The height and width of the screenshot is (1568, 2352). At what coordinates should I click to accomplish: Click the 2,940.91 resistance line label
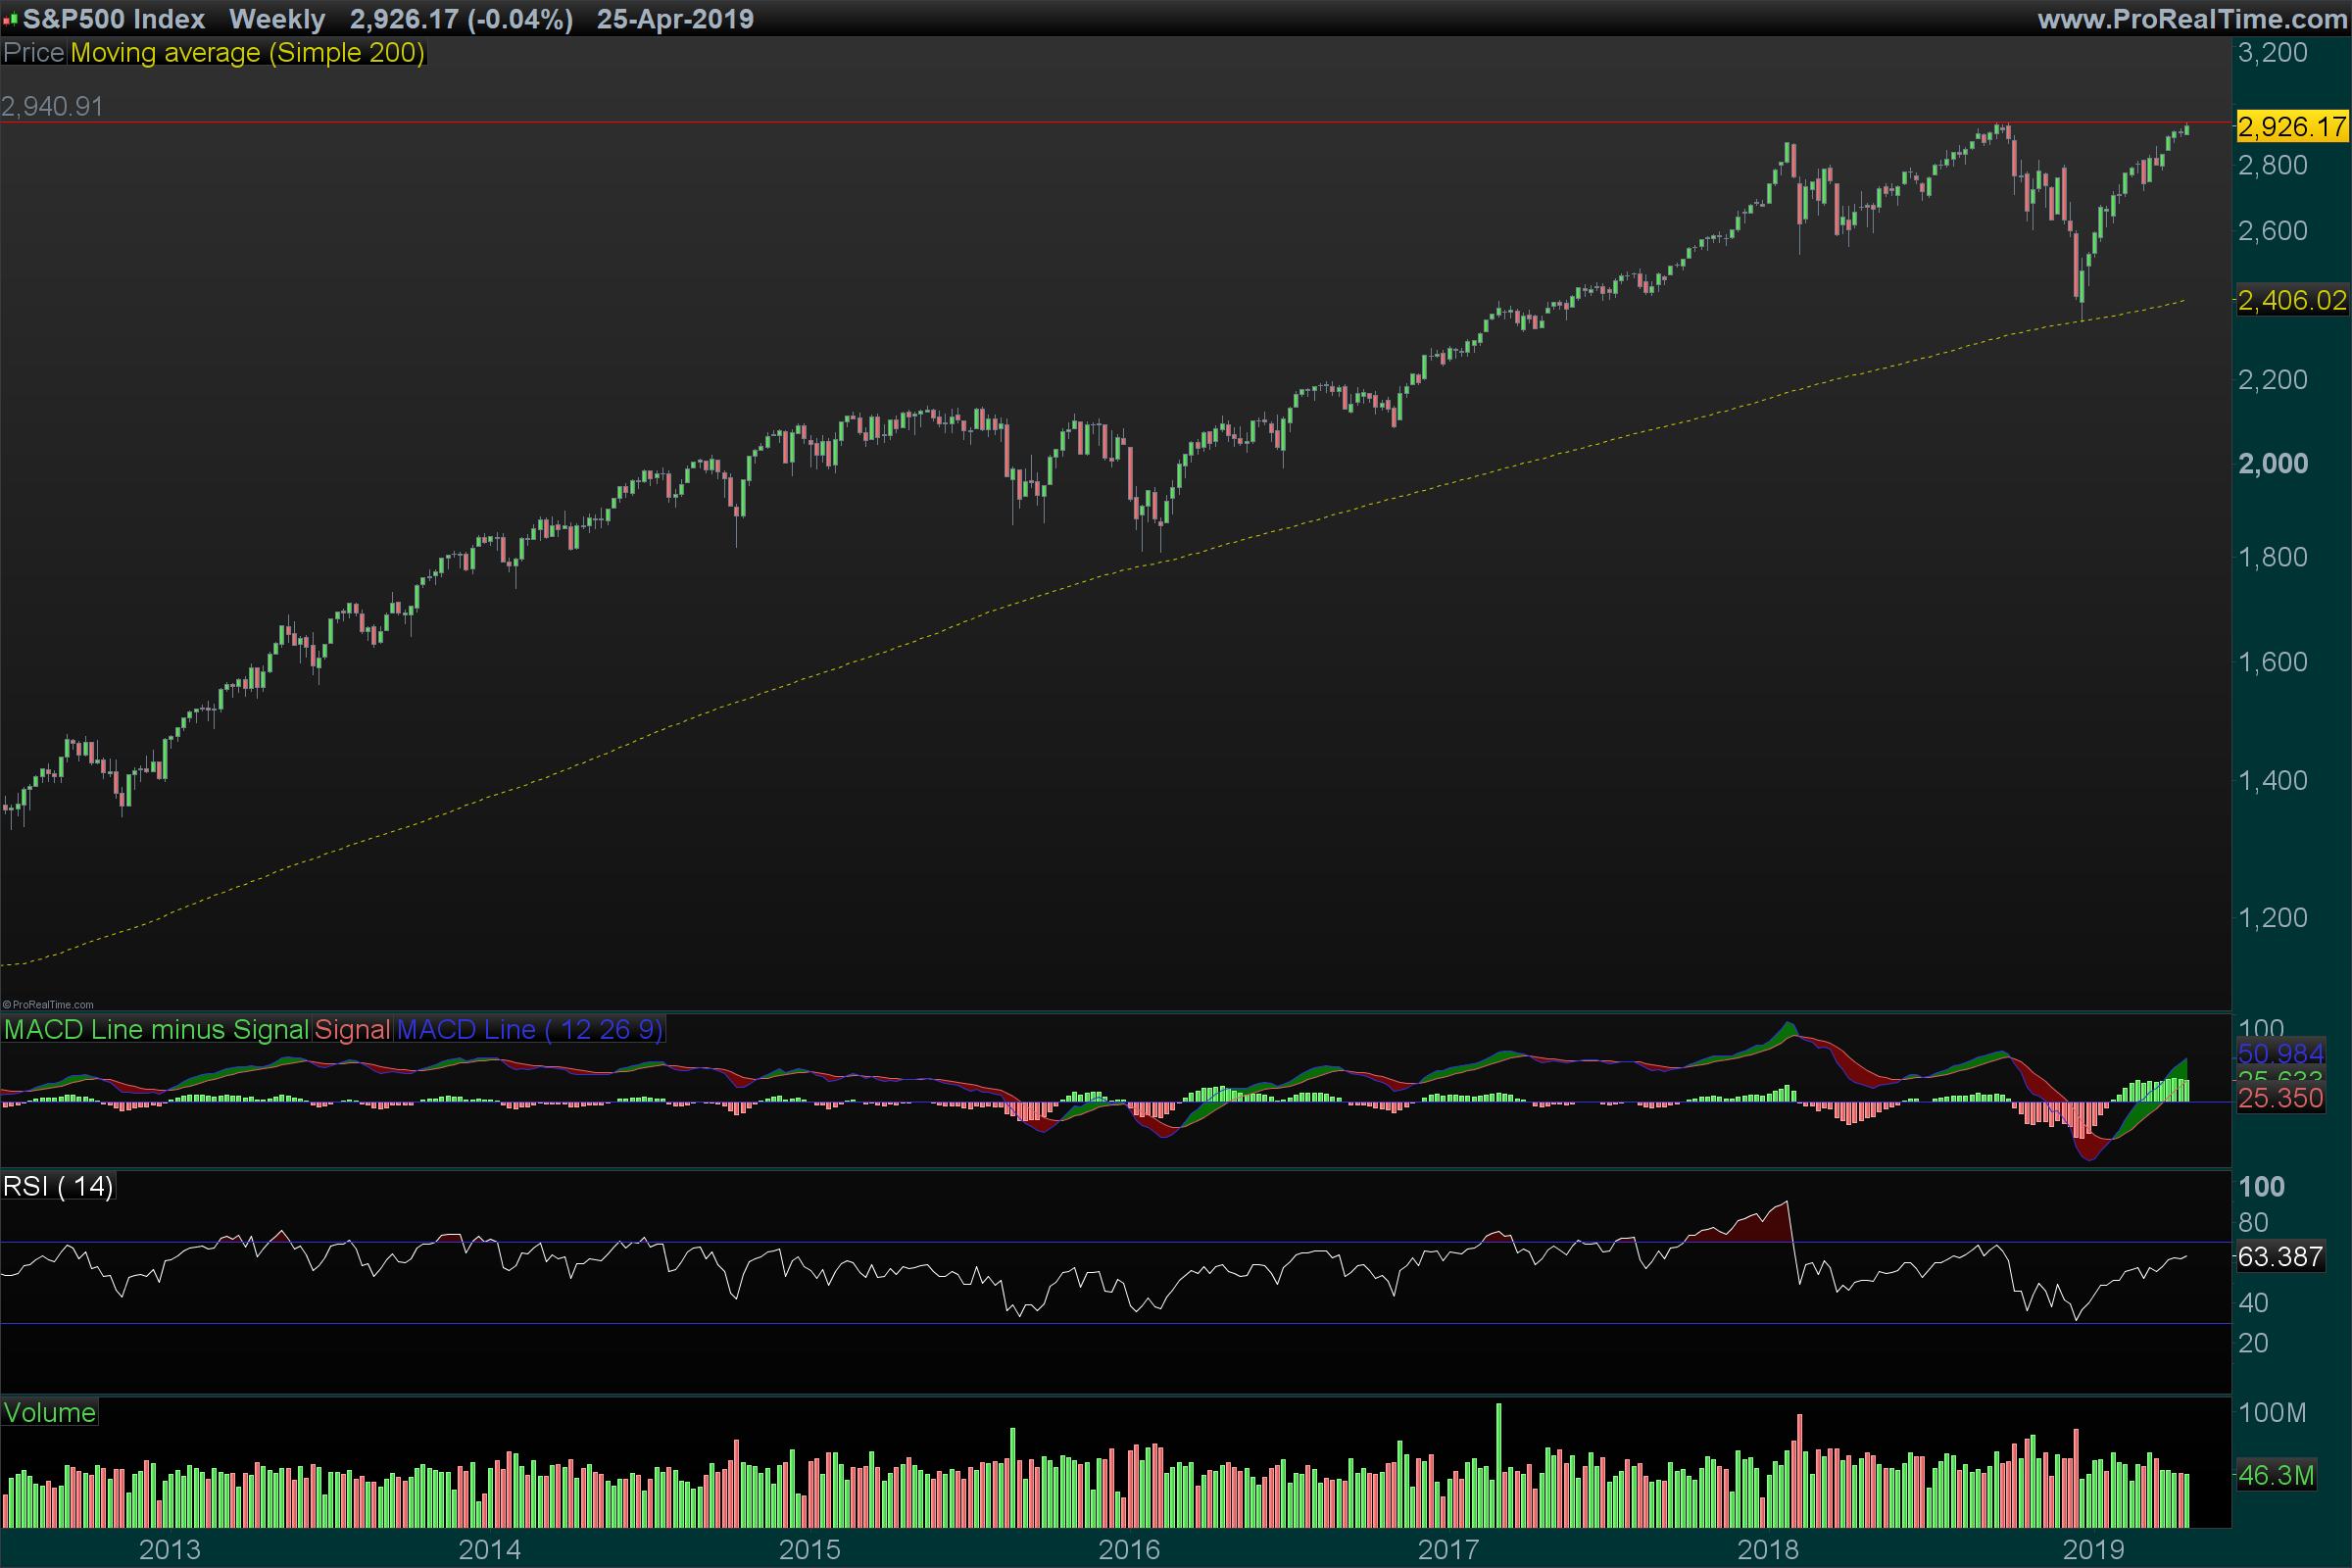pos(52,107)
